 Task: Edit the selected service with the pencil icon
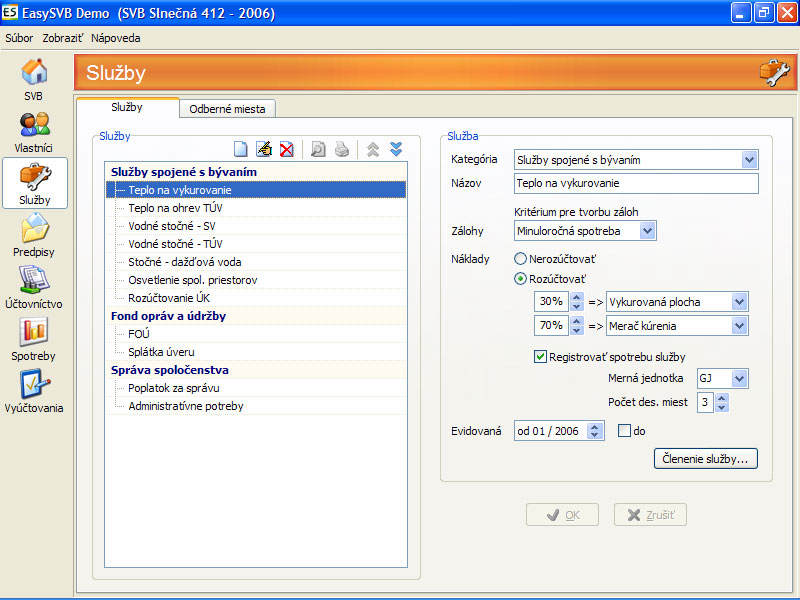tap(264, 149)
